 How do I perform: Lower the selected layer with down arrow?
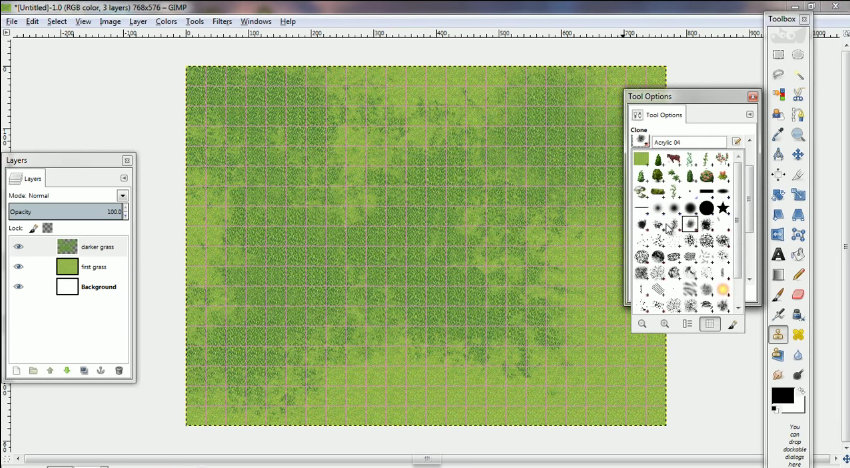(x=67, y=370)
